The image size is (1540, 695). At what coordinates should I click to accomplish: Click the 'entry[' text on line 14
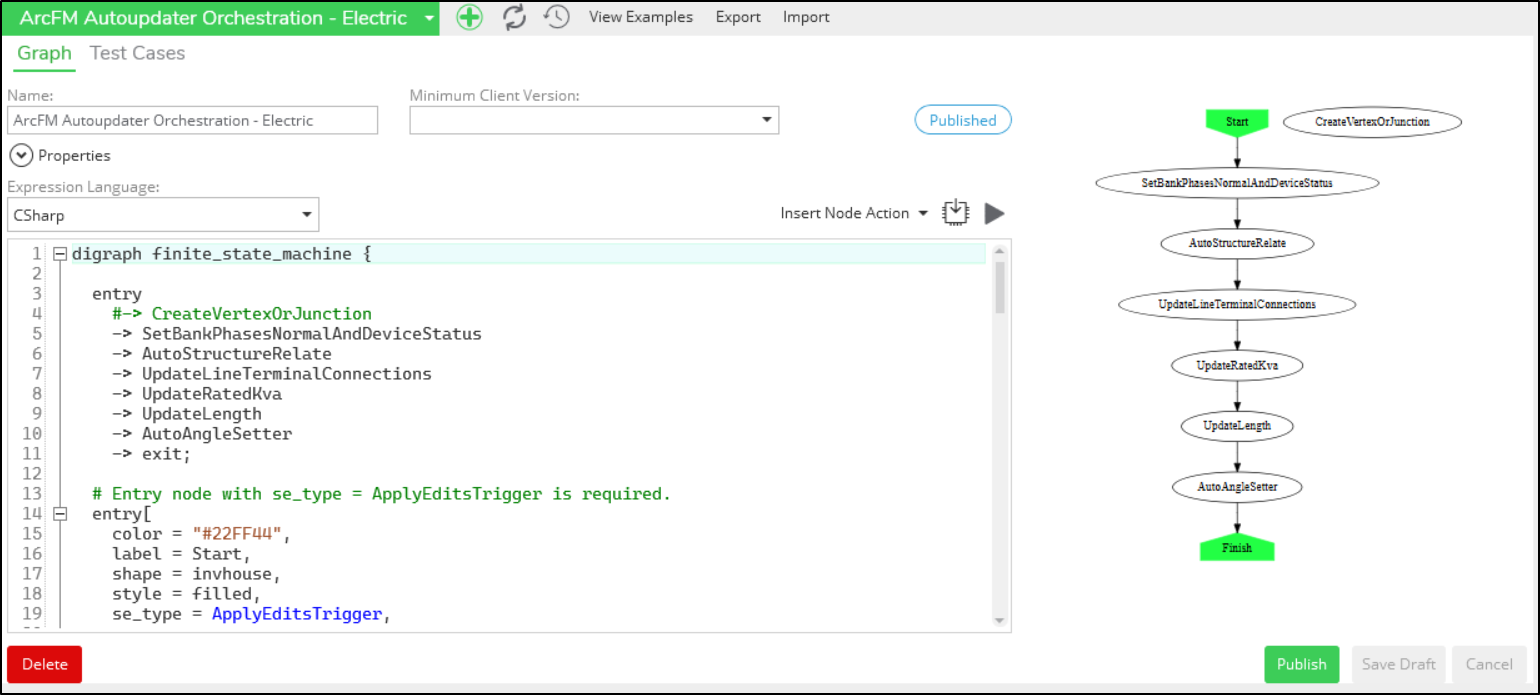tap(122, 514)
